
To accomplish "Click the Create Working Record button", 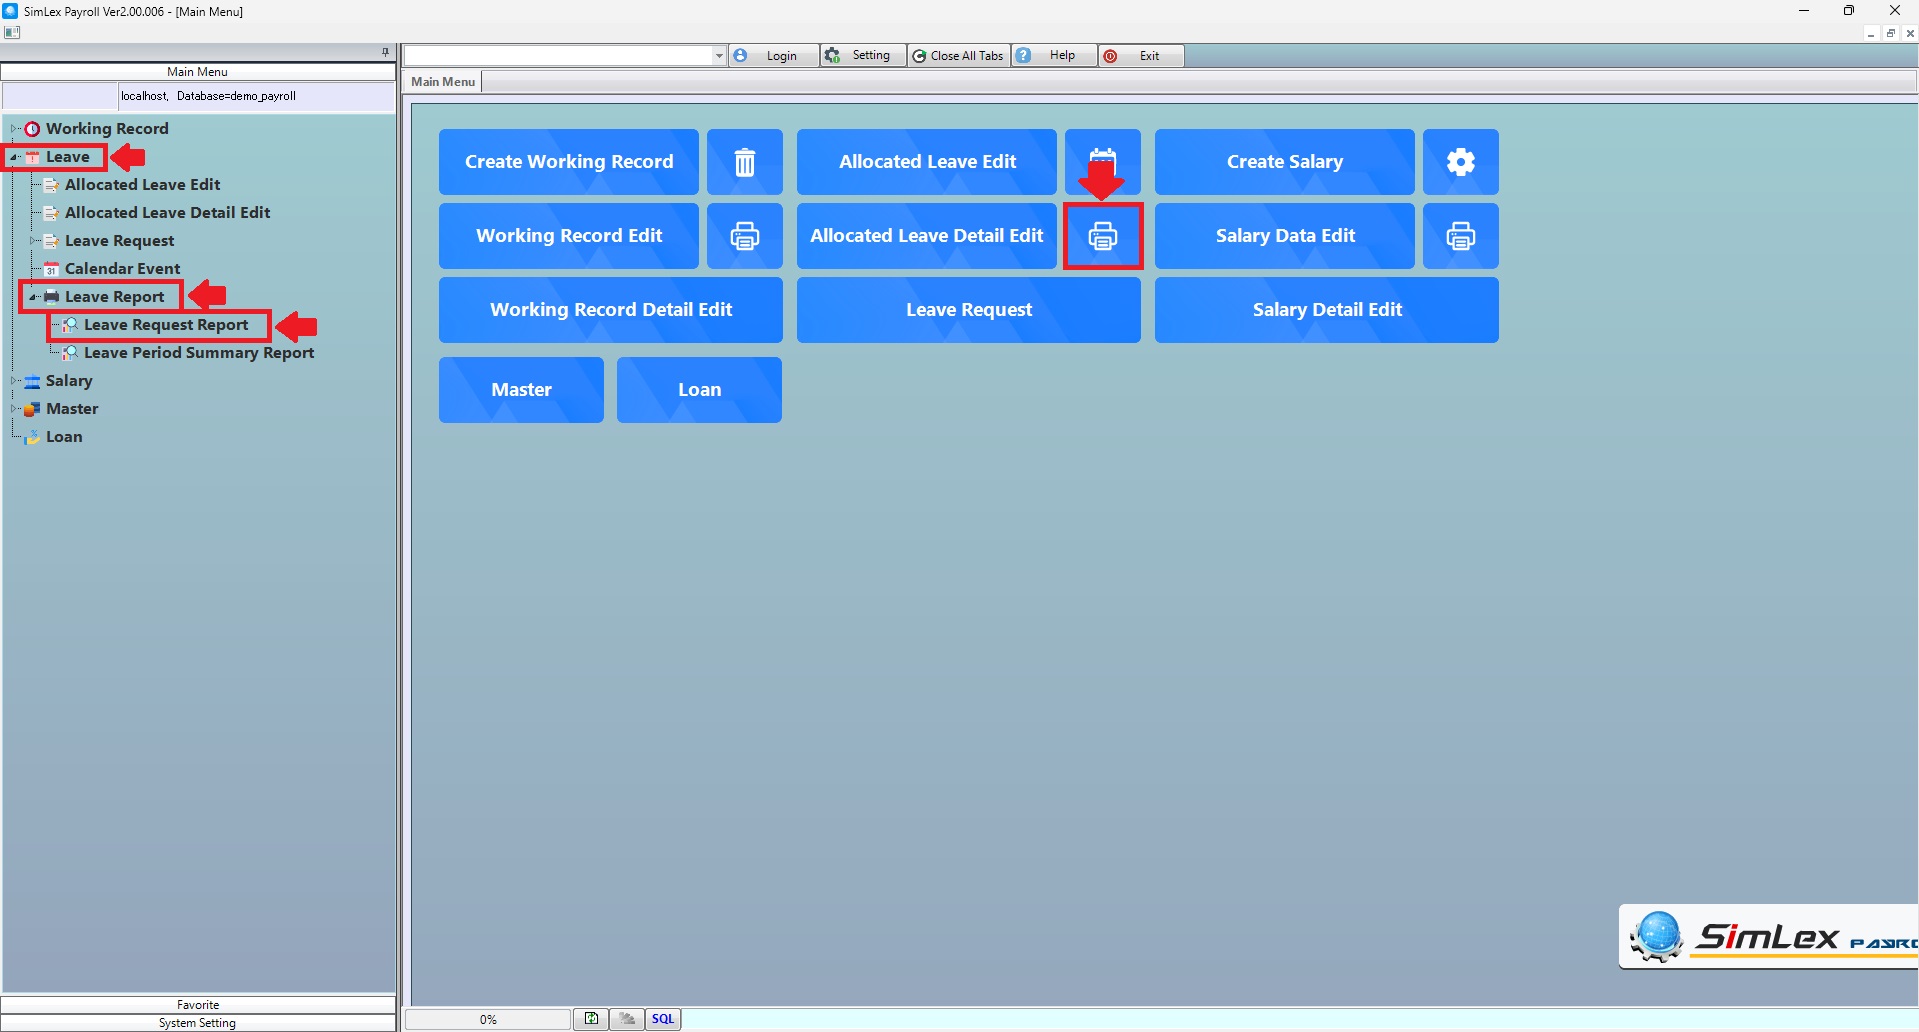I will [568, 162].
